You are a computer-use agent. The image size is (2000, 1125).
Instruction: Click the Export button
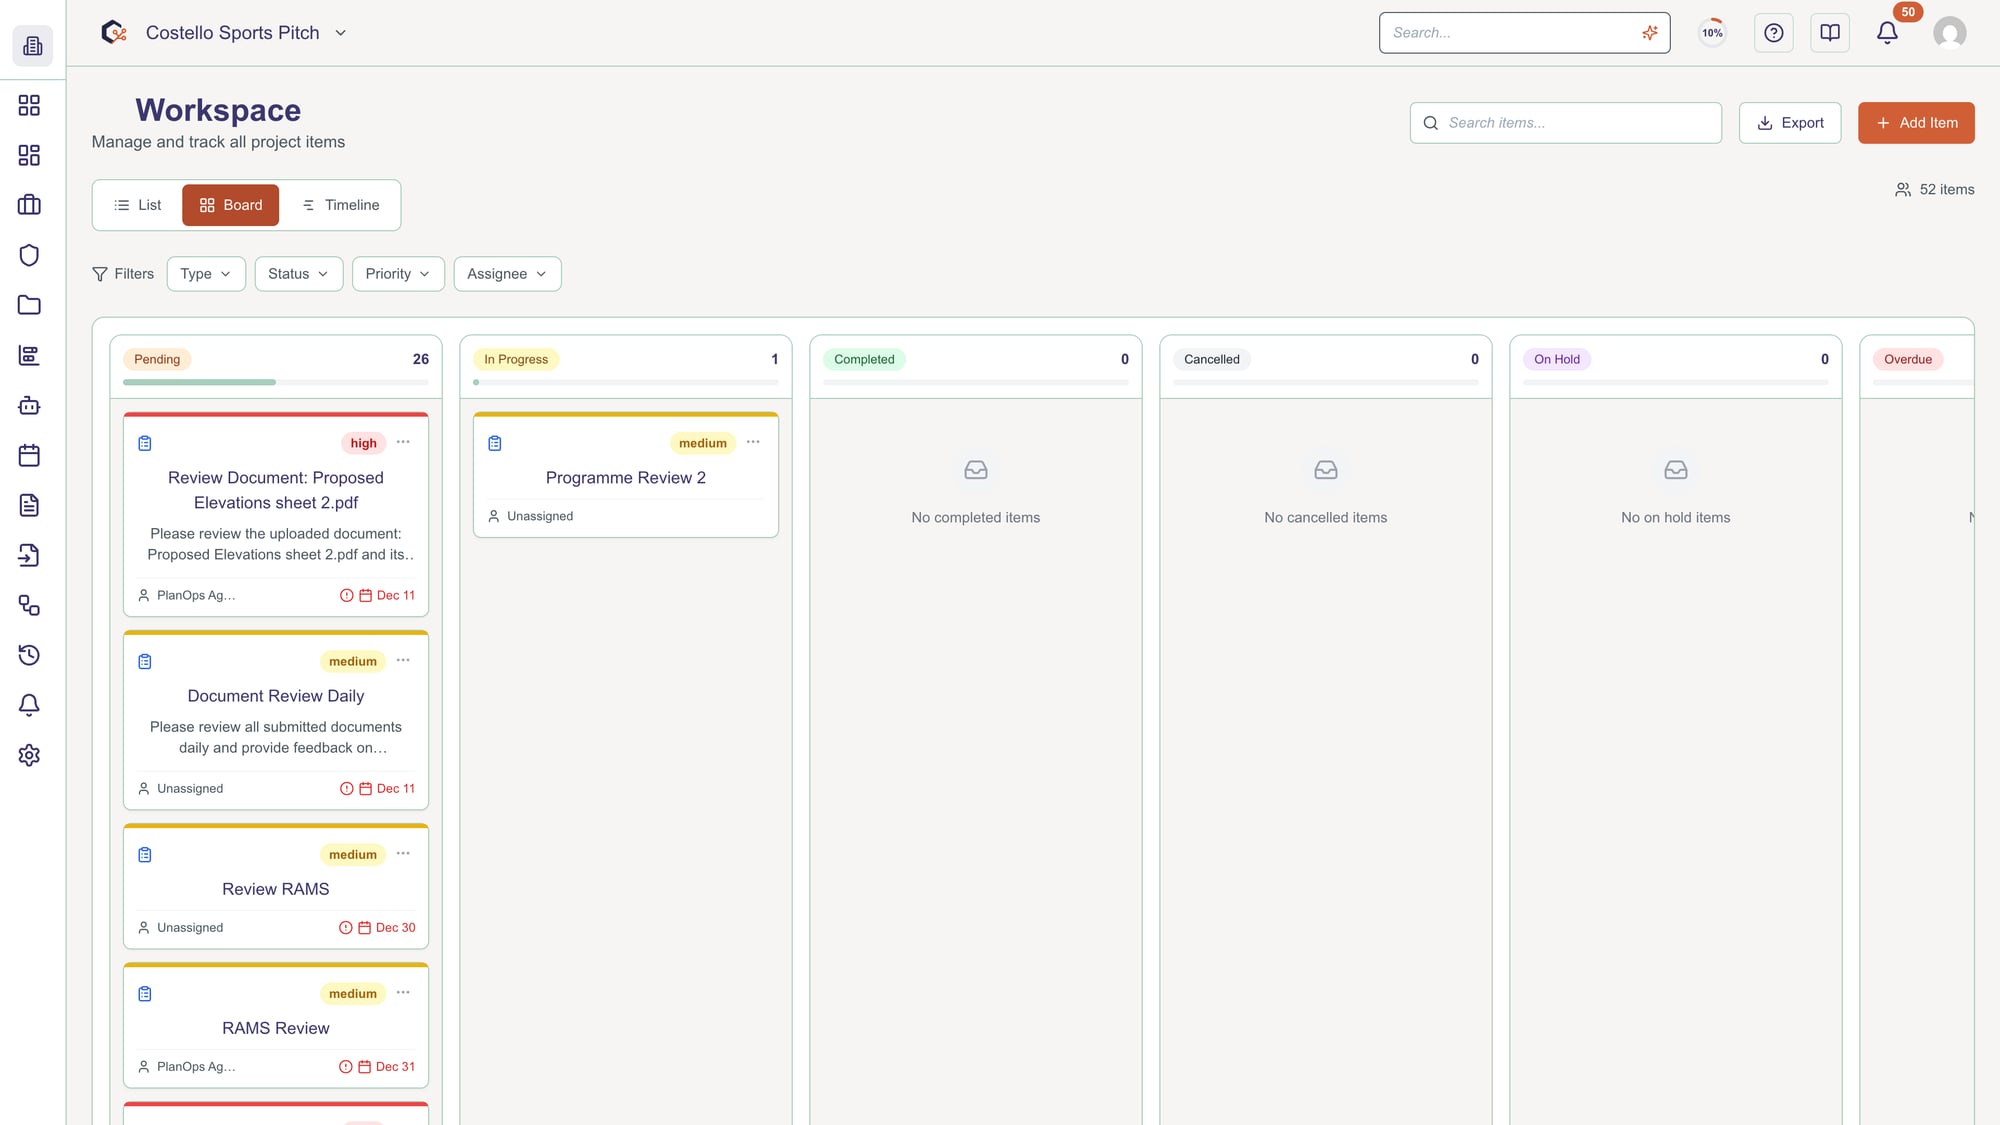tap(1789, 123)
